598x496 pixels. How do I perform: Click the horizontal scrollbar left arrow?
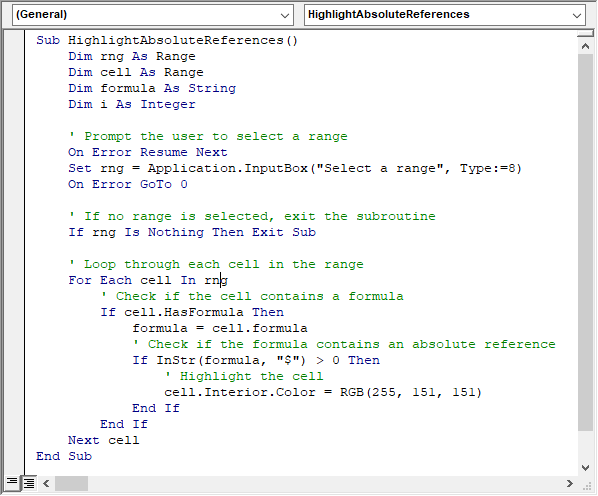[x=47, y=483]
